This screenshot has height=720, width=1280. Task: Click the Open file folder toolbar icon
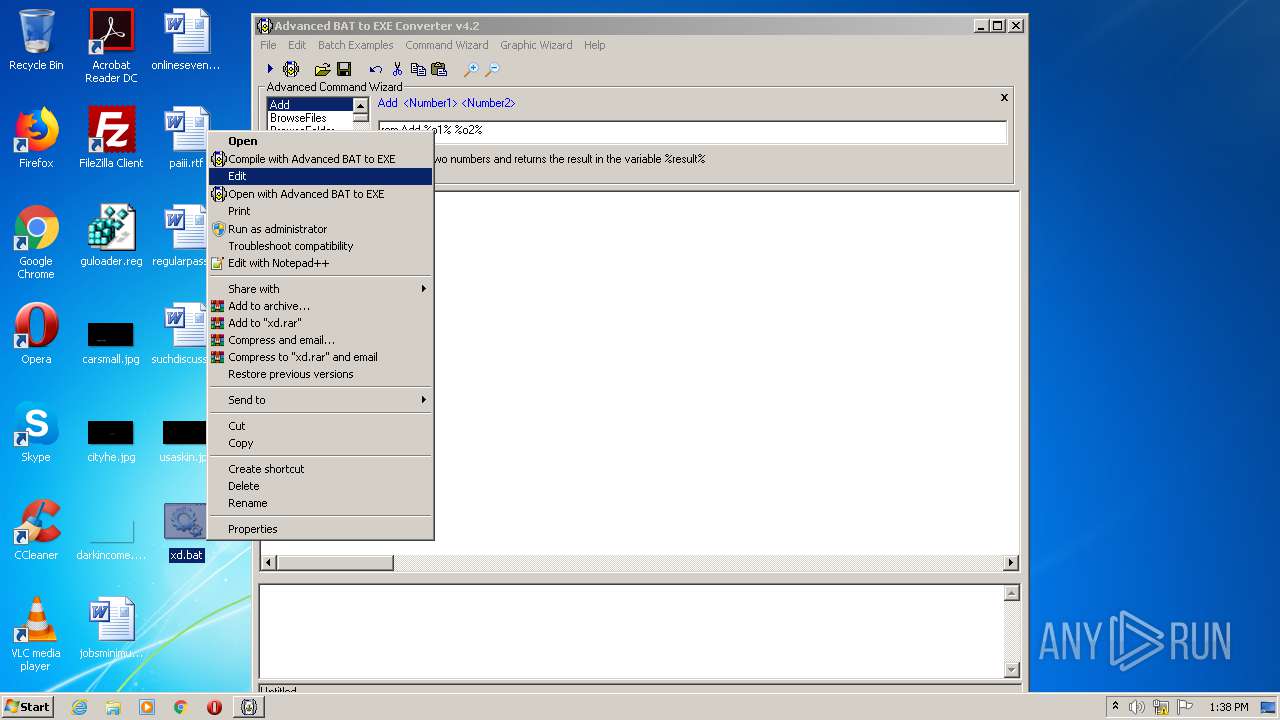[x=322, y=69]
